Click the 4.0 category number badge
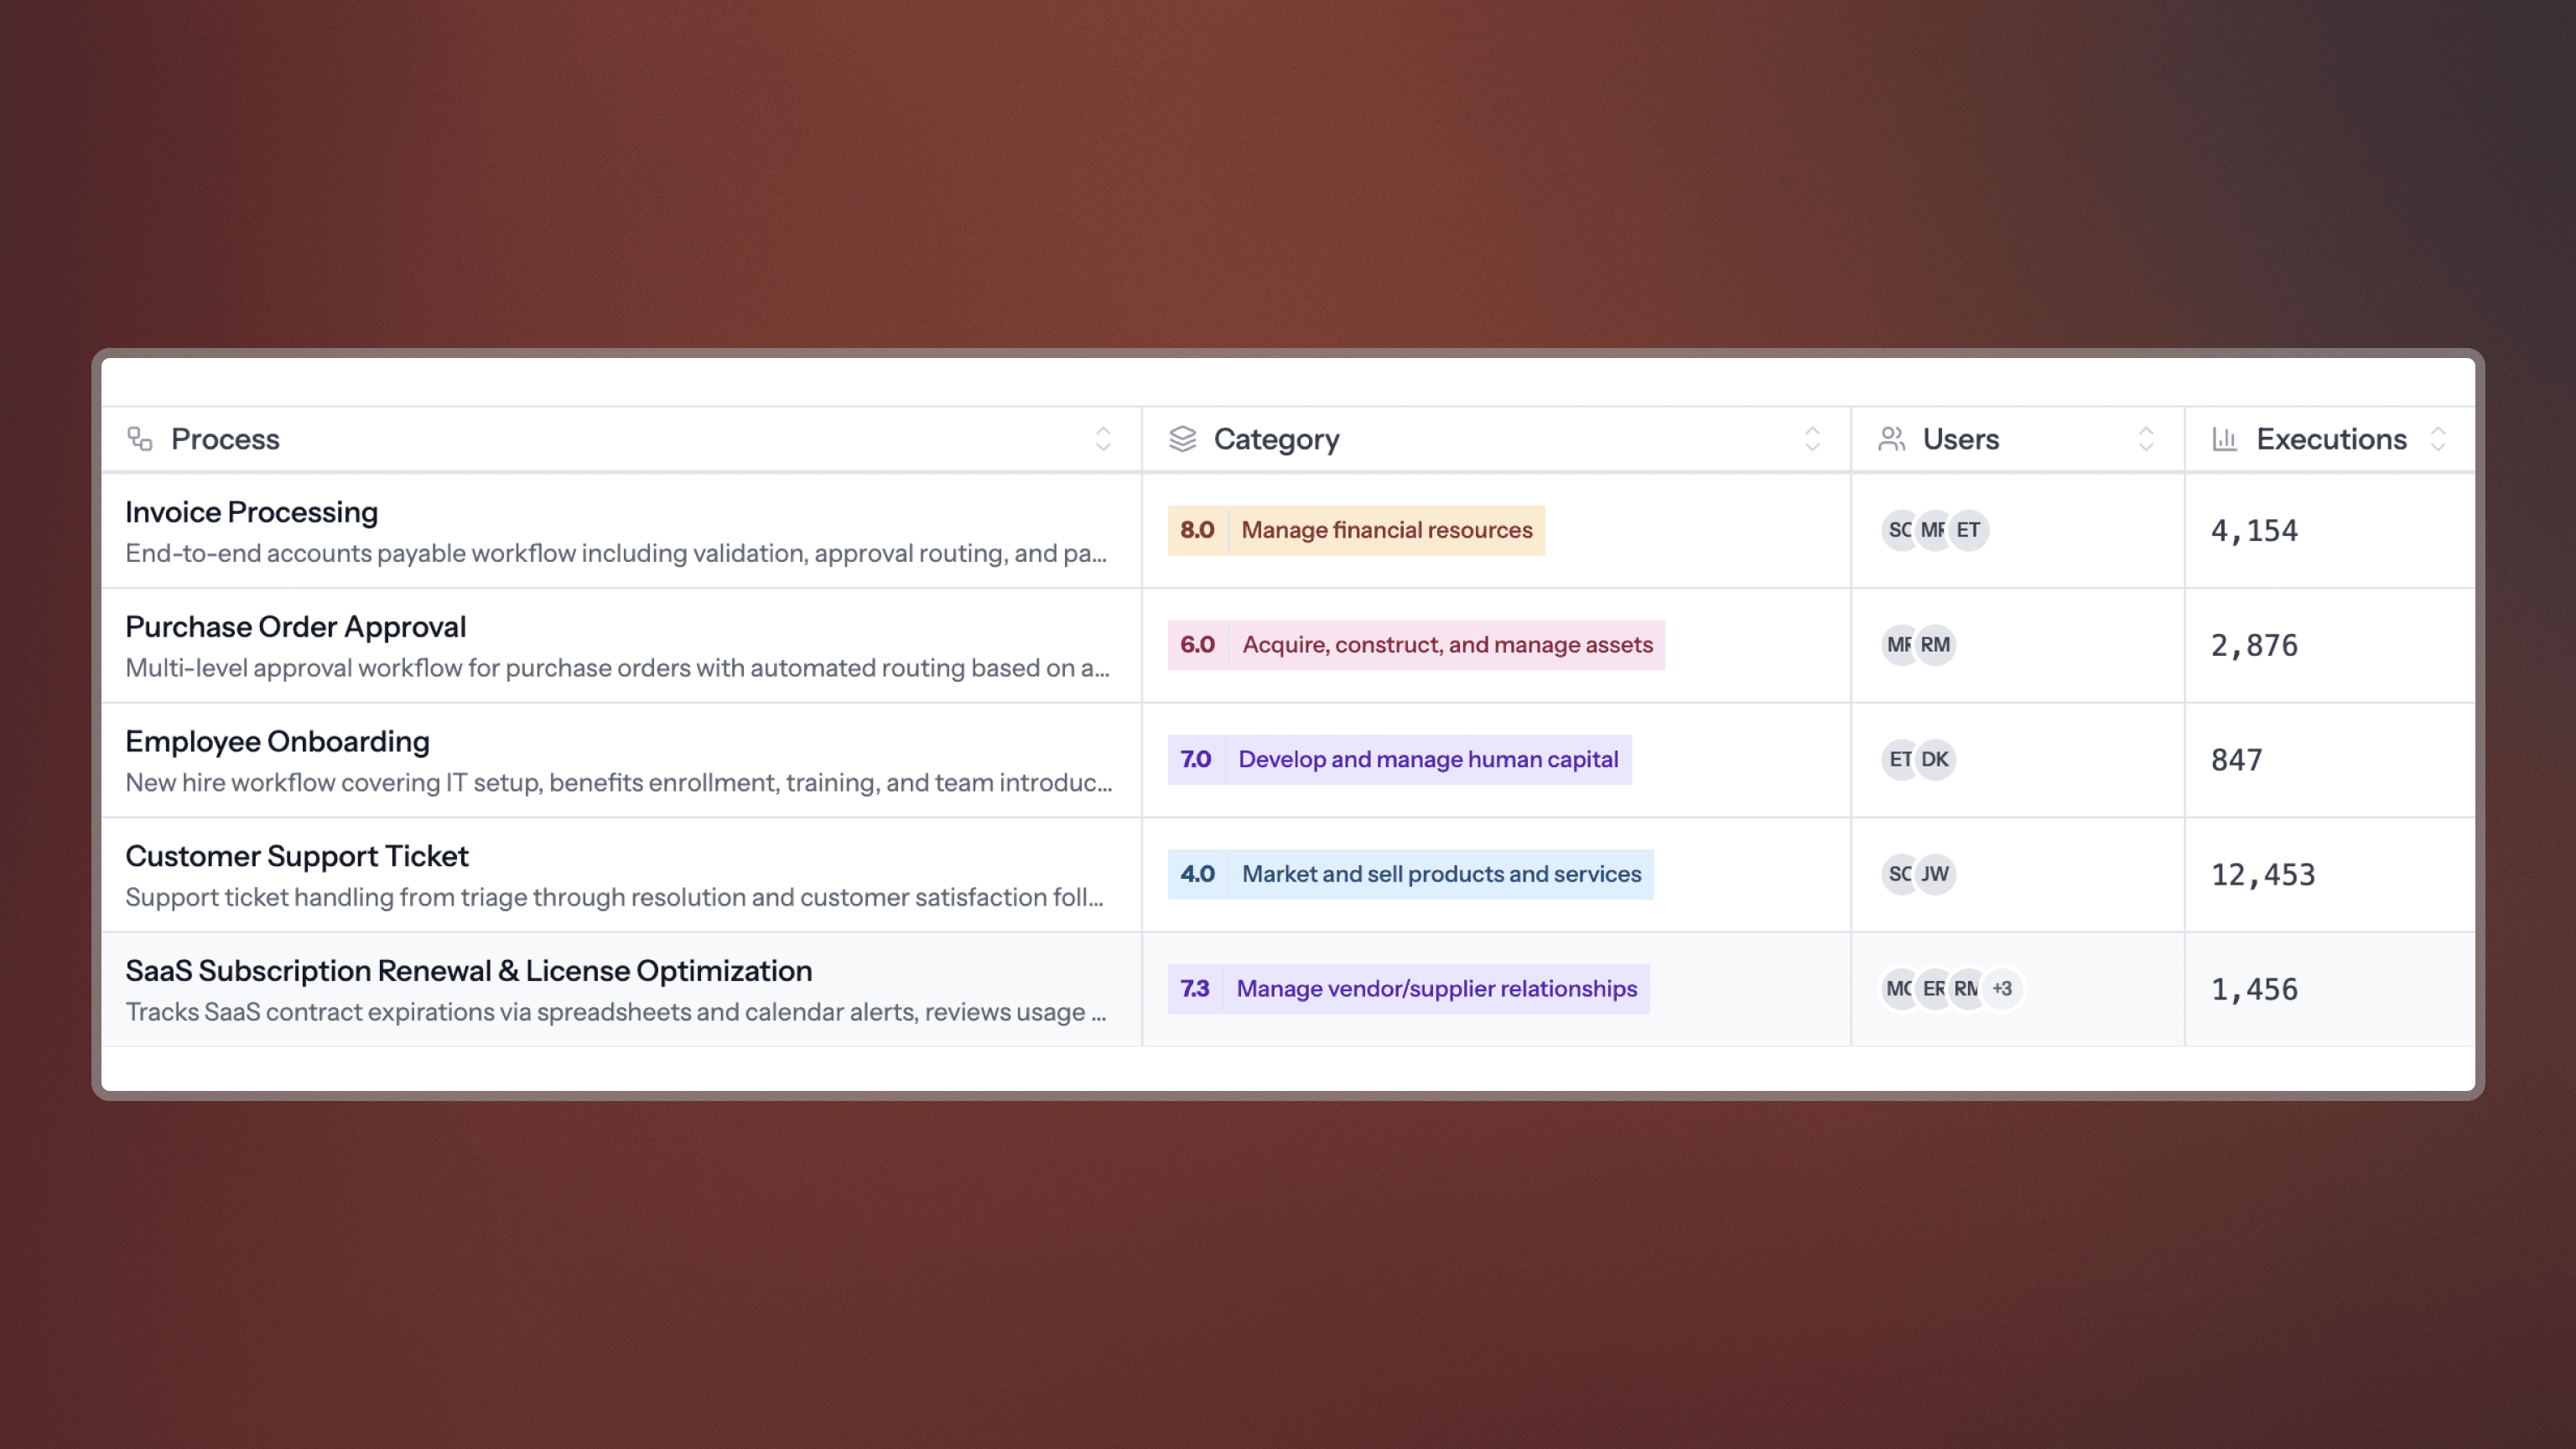This screenshot has height=1449, width=2576. click(x=1197, y=874)
